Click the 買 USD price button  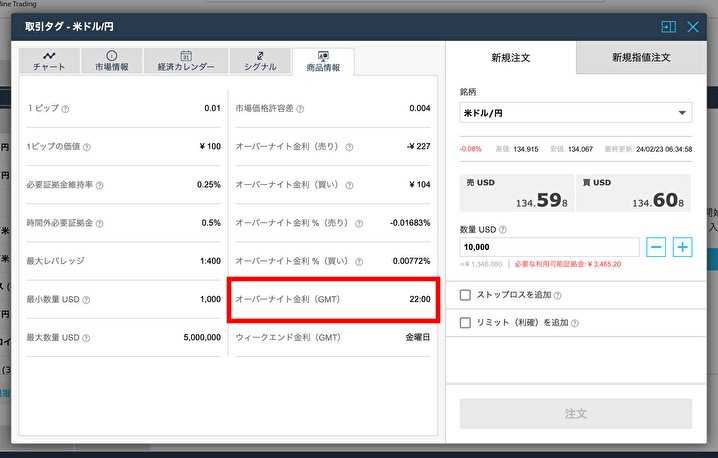pyautogui.click(x=633, y=193)
